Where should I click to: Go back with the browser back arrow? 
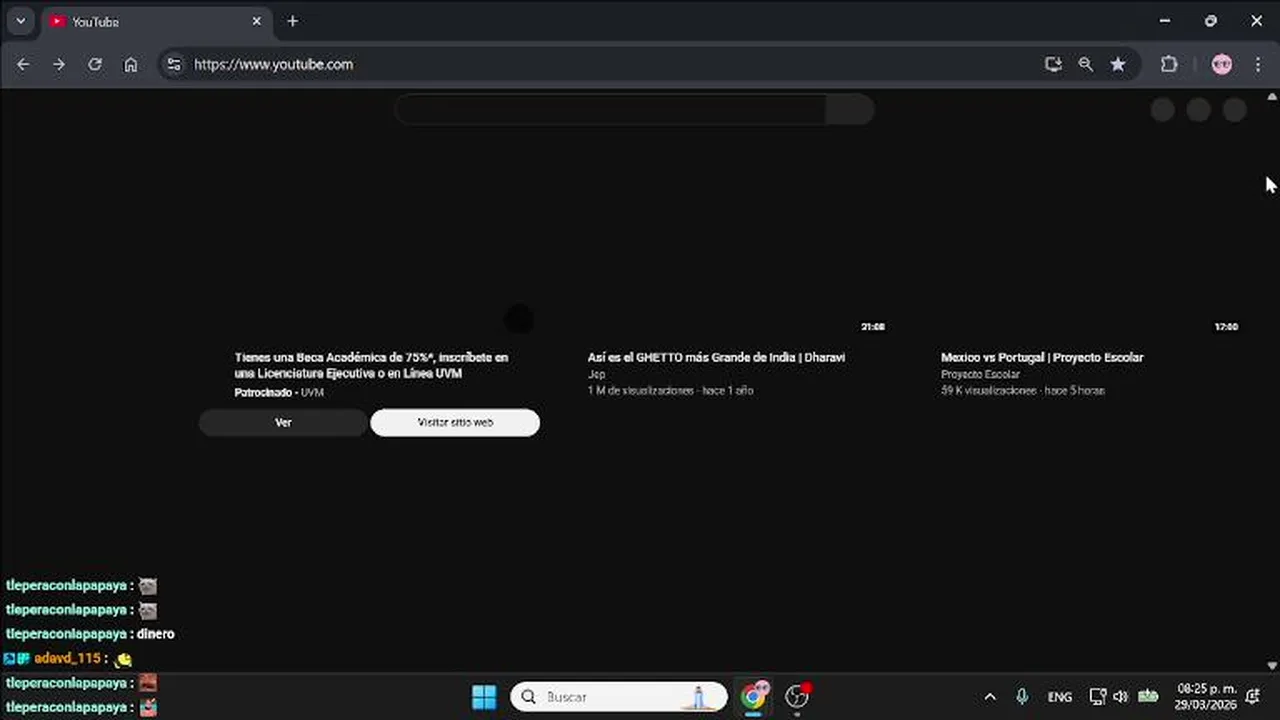point(23,64)
